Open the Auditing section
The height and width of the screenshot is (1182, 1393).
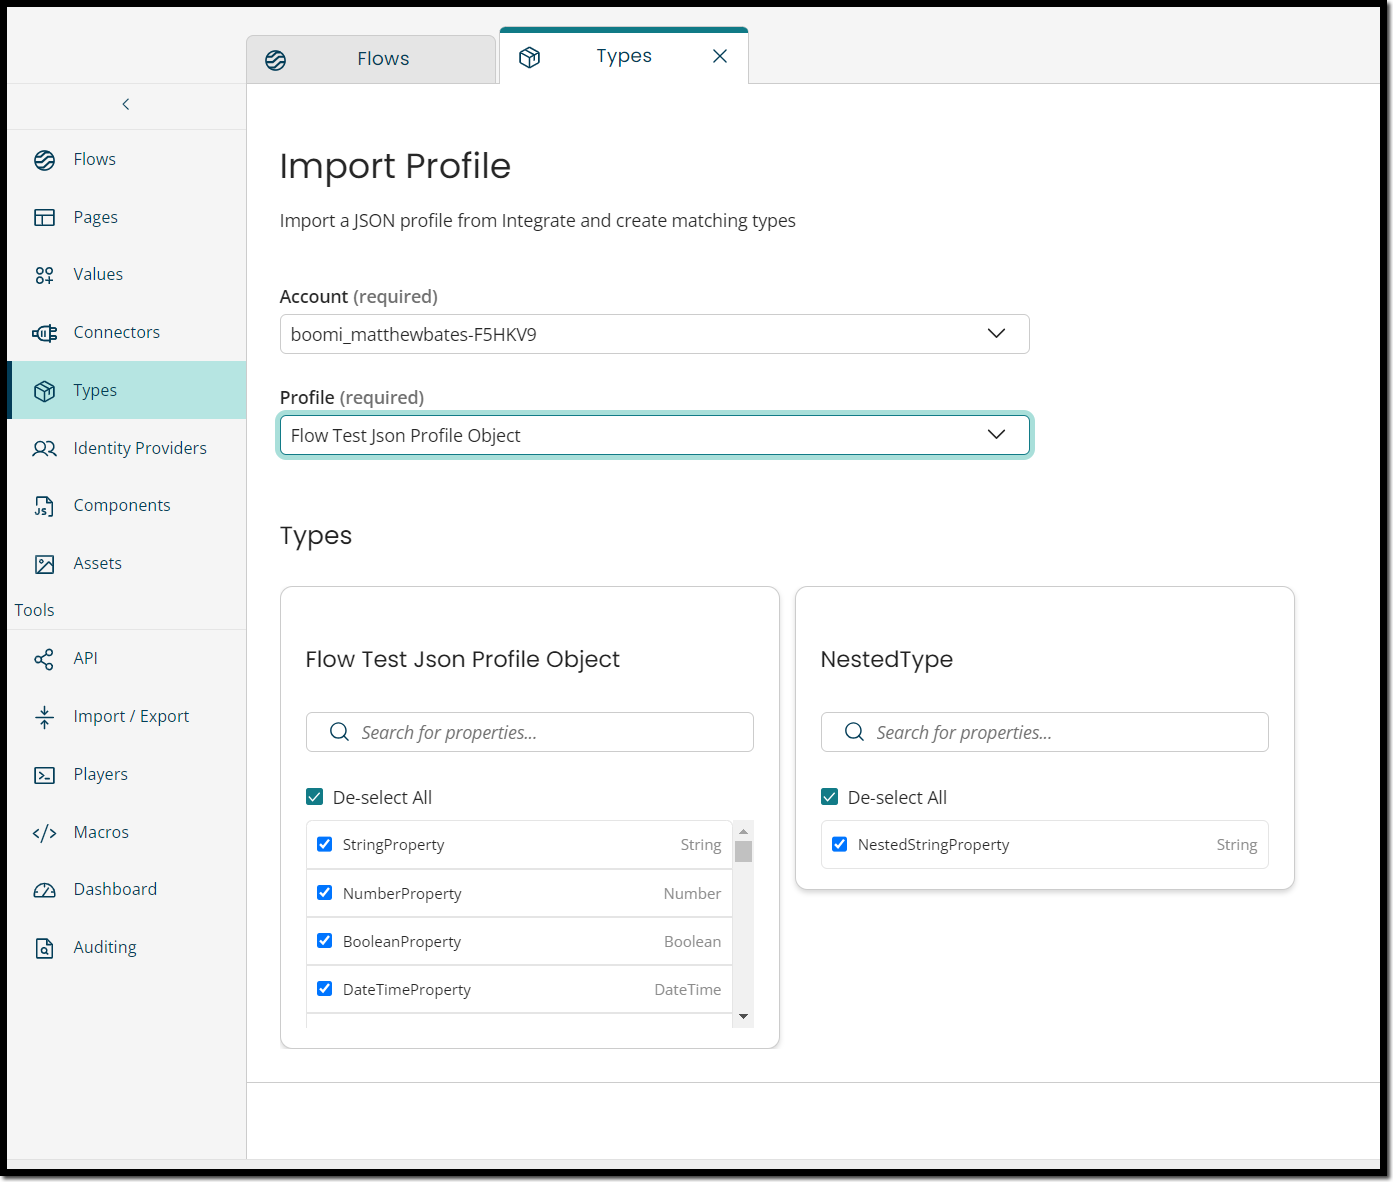tap(104, 948)
